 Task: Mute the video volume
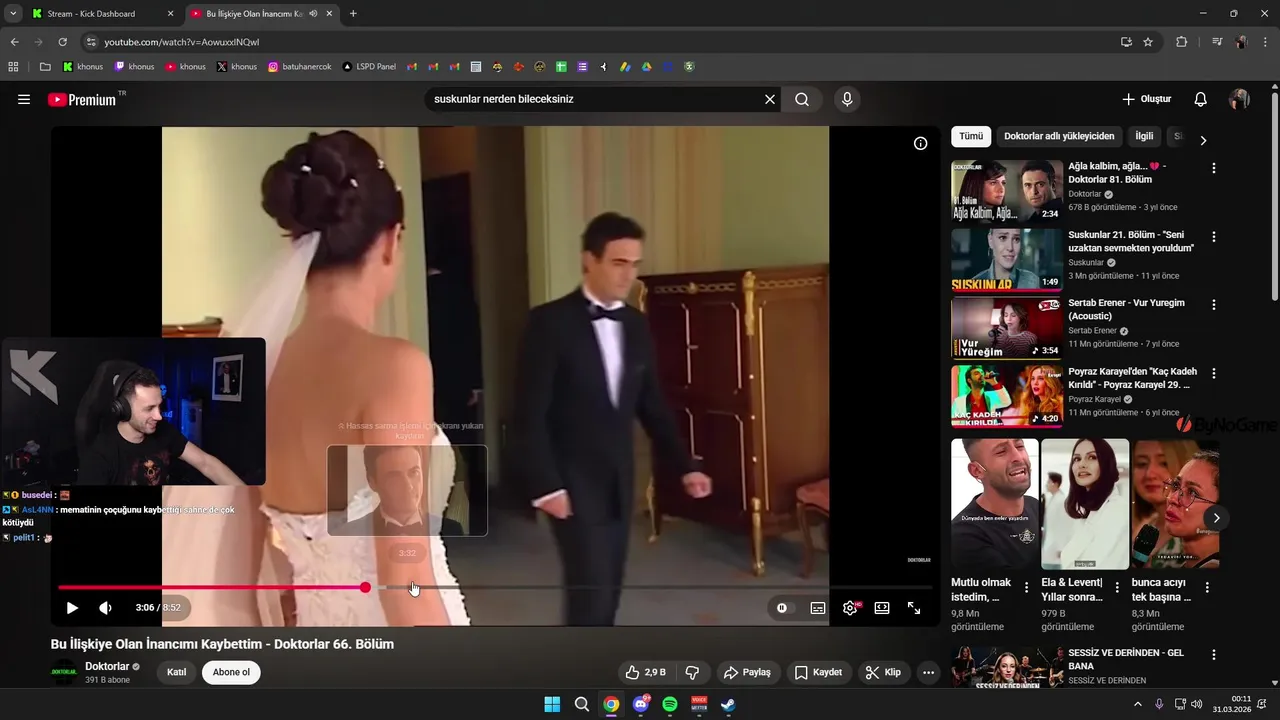[105, 608]
